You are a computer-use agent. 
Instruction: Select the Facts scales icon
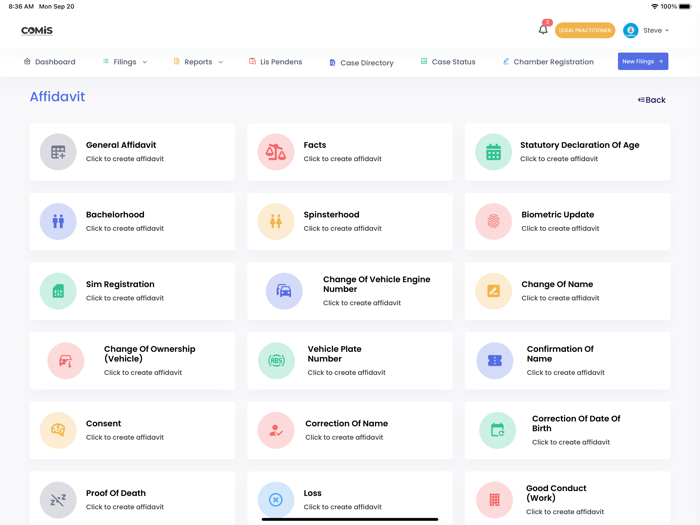click(276, 152)
